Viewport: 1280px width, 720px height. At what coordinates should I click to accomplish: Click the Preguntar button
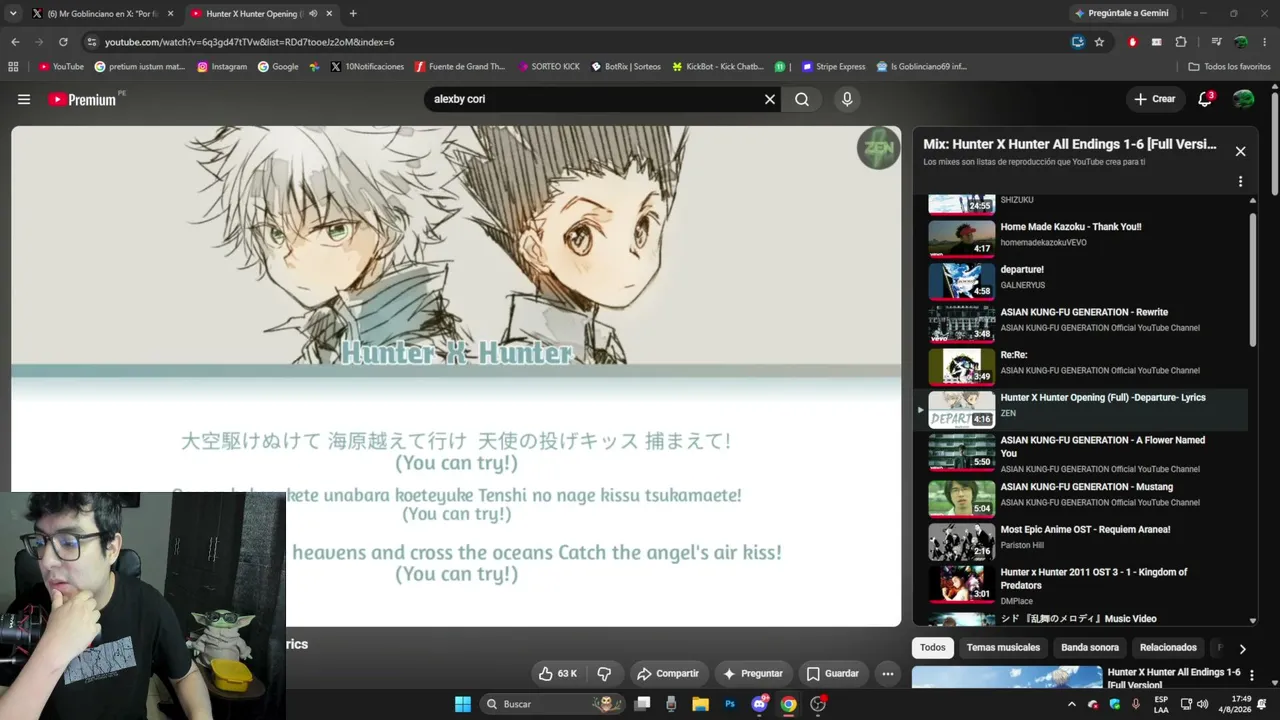tap(752, 674)
